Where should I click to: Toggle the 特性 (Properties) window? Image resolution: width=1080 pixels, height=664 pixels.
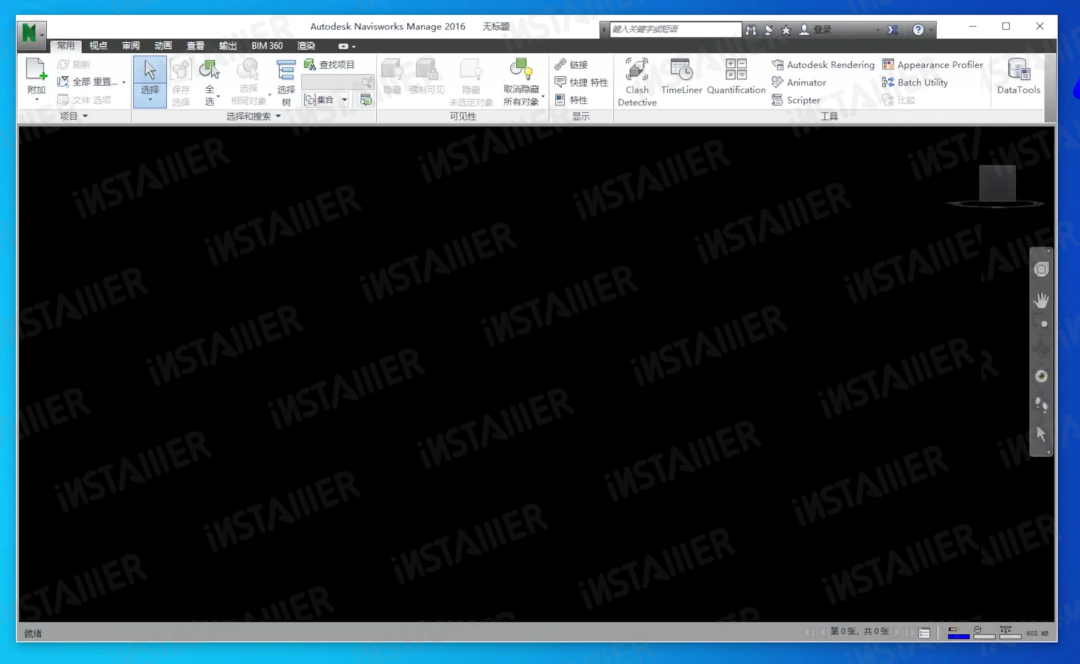[x=571, y=101]
